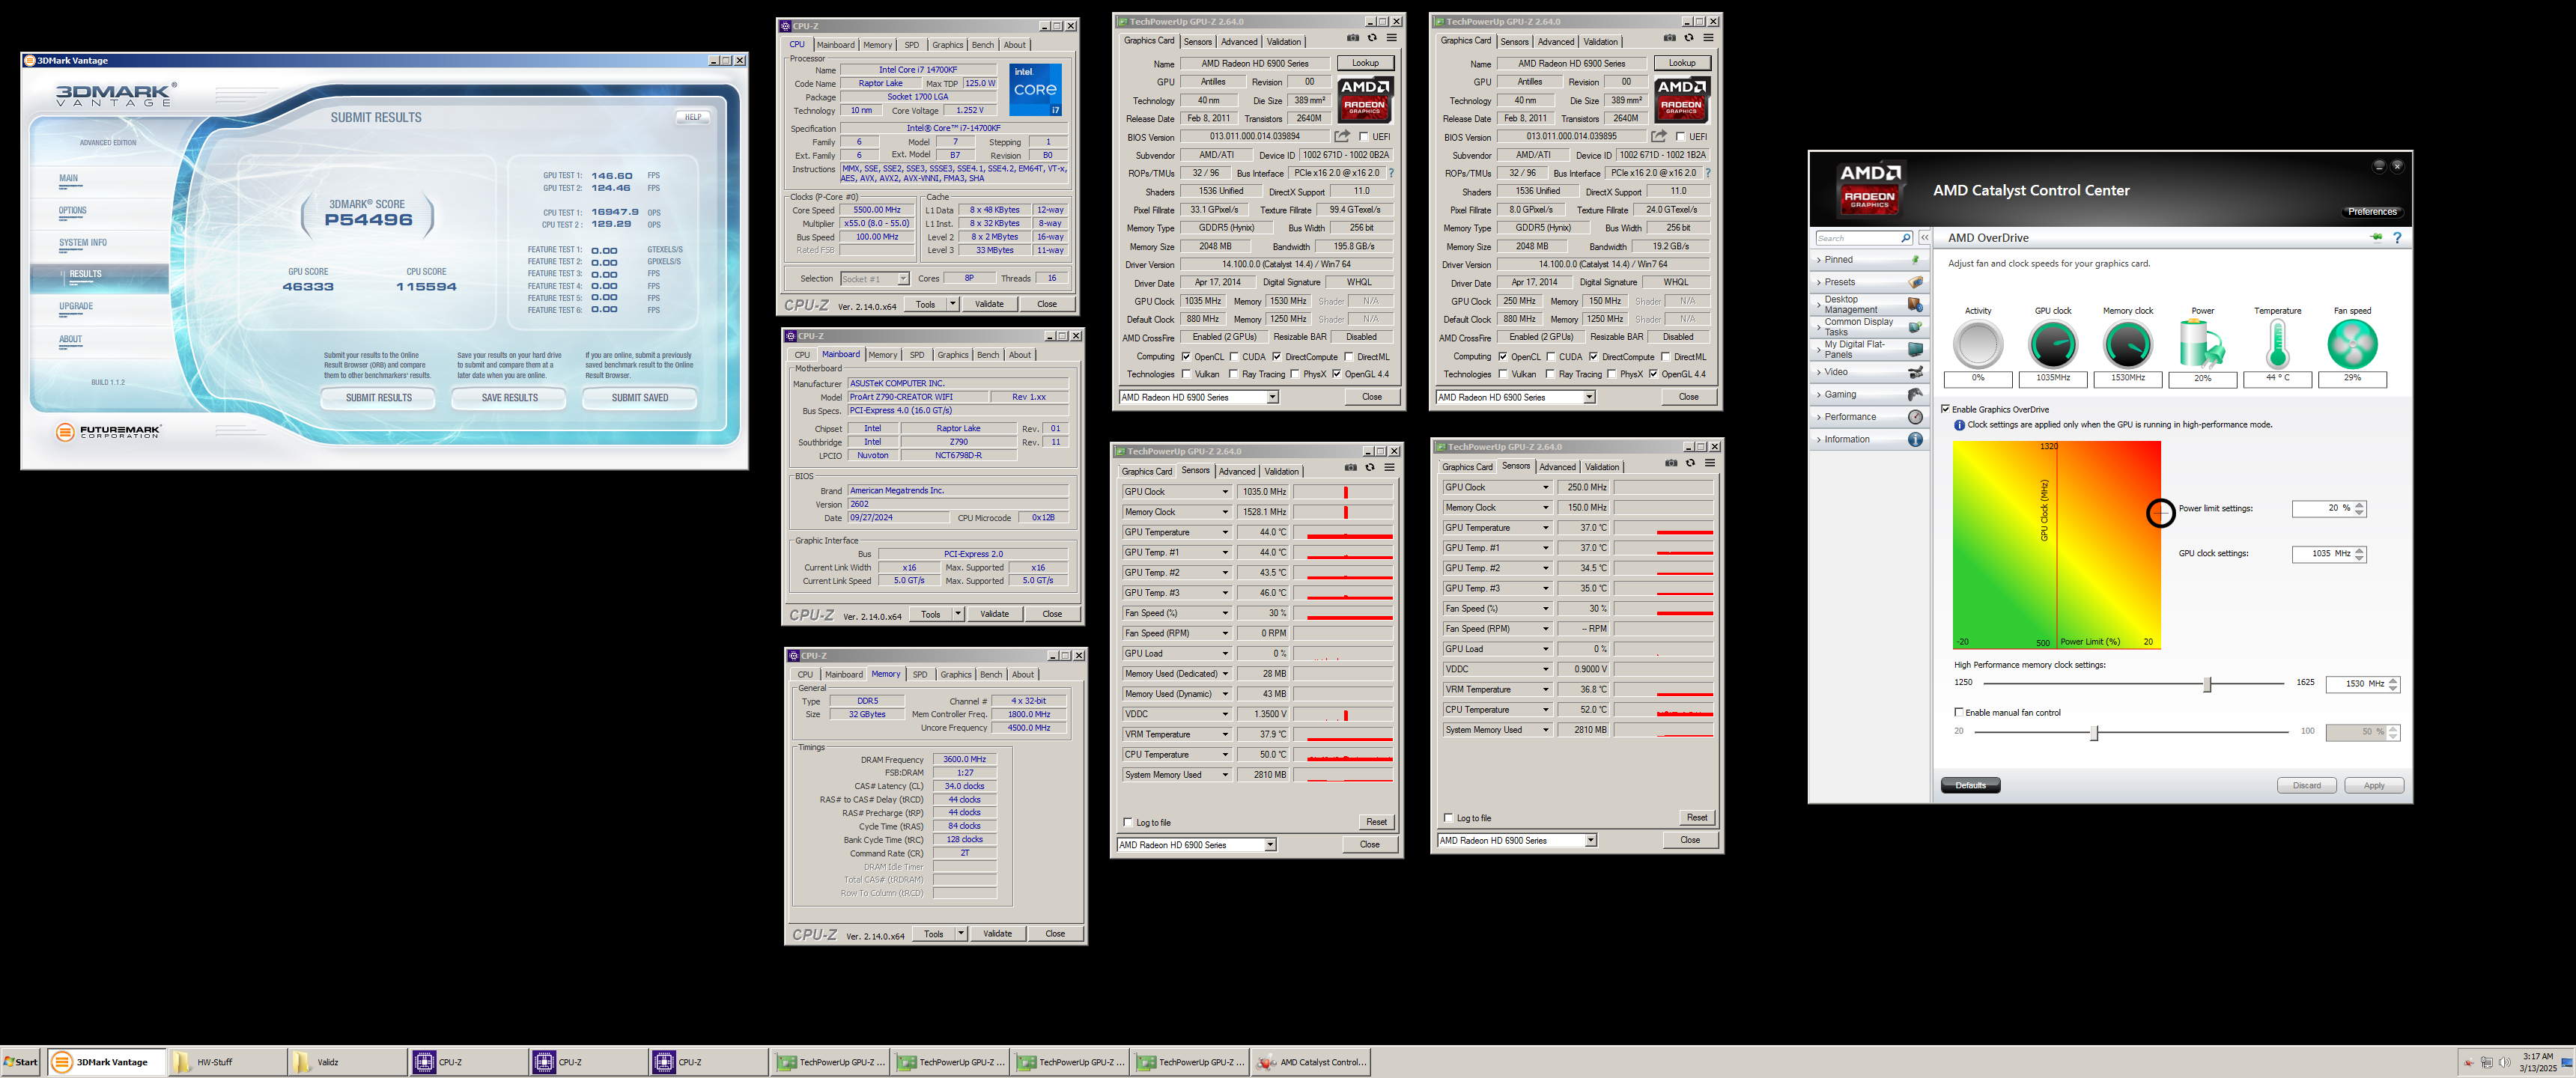Expand Common Display Tasks chevron in Catalyst sidebar
This screenshot has width=2576, height=1078.
1819,327
